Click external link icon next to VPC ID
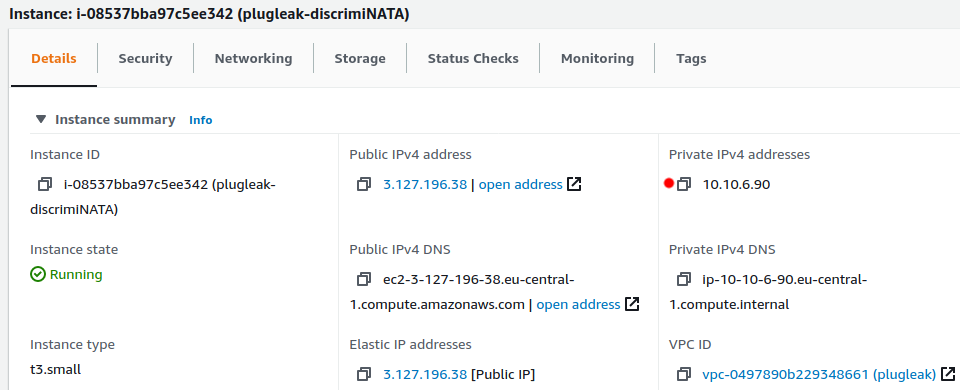Screen dimensions: 960x390 (948, 374)
